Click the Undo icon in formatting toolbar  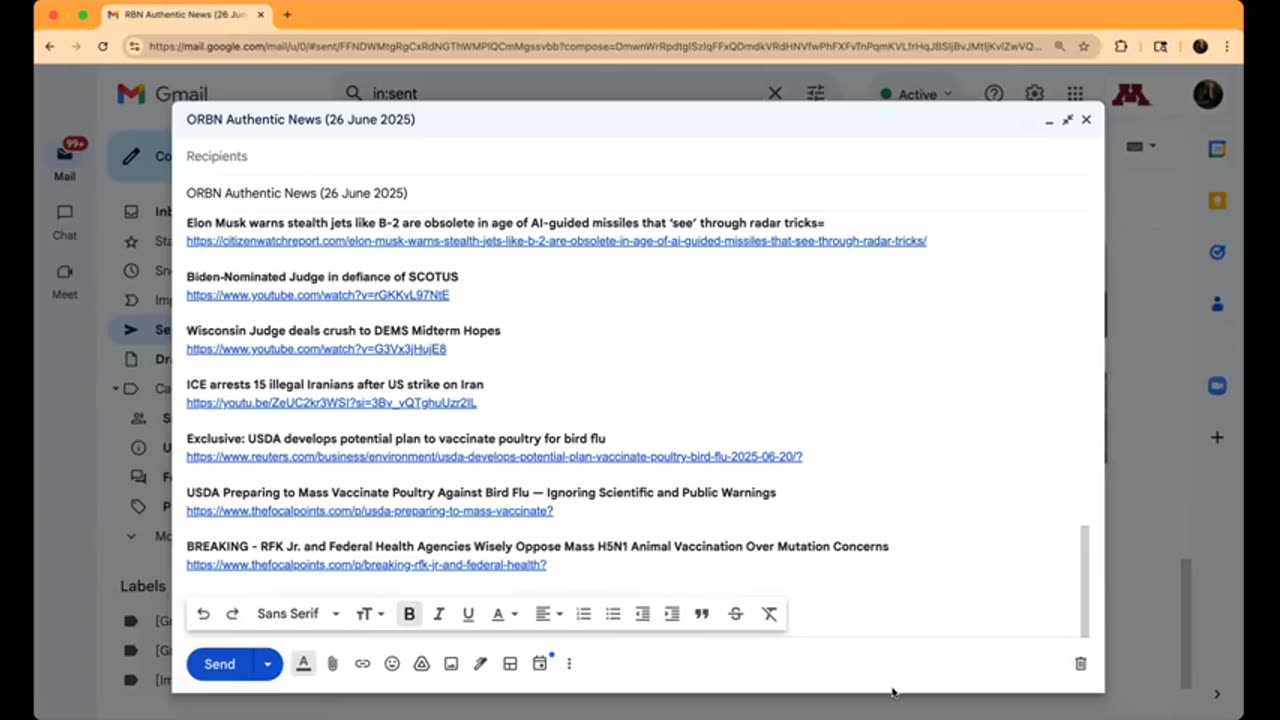pos(203,614)
